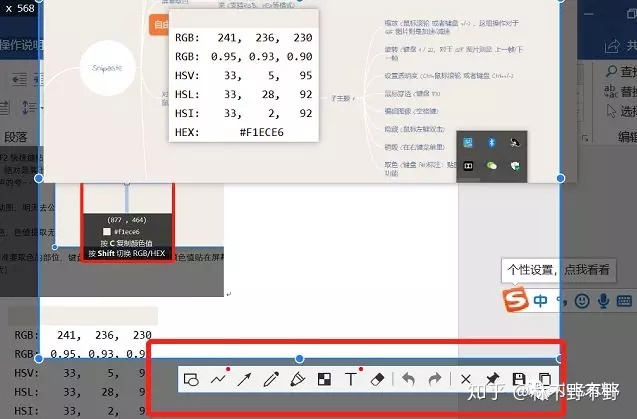
Task: Click "RGB: 241, 236, 230" in lower-left pasted image
Action: (83, 335)
